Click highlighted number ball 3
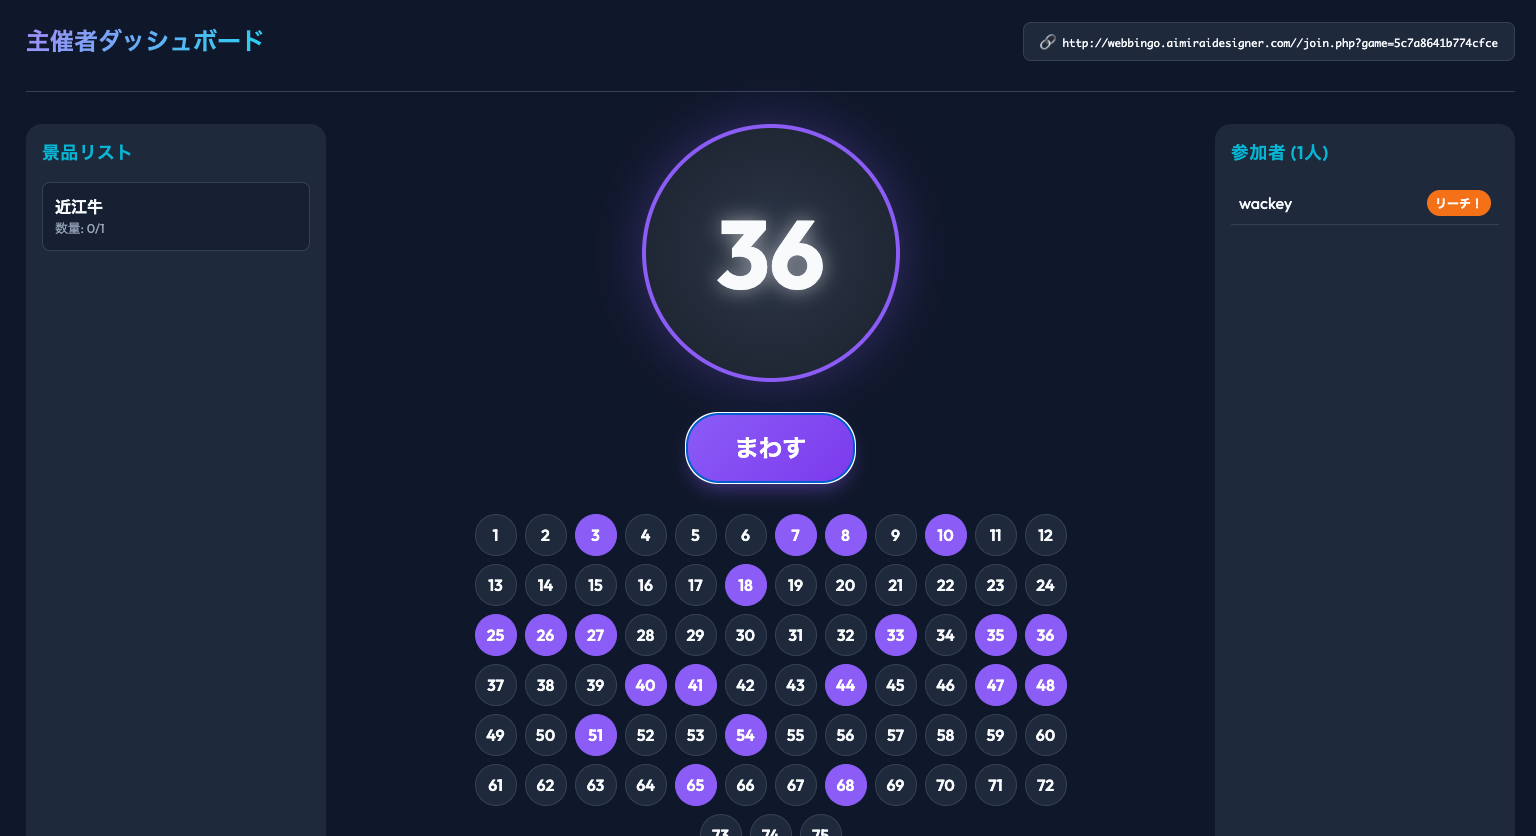The height and width of the screenshot is (836, 1536). (x=596, y=535)
